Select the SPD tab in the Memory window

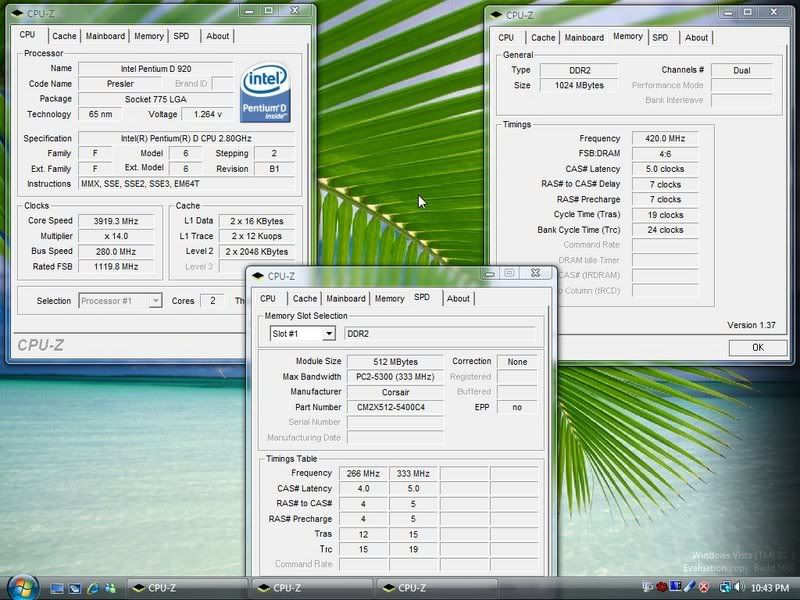660,37
